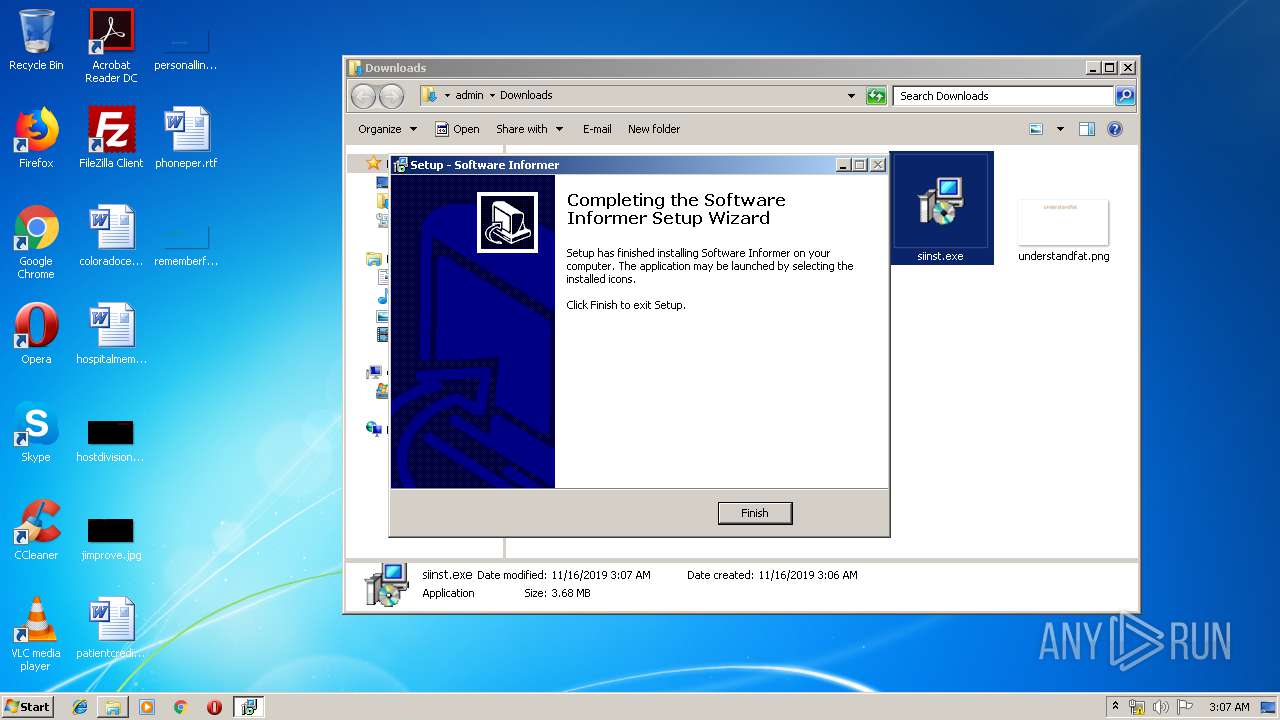Open Recycle Bin desktop icon
Image resolution: width=1280 pixels, height=720 pixels.
[x=36, y=40]
